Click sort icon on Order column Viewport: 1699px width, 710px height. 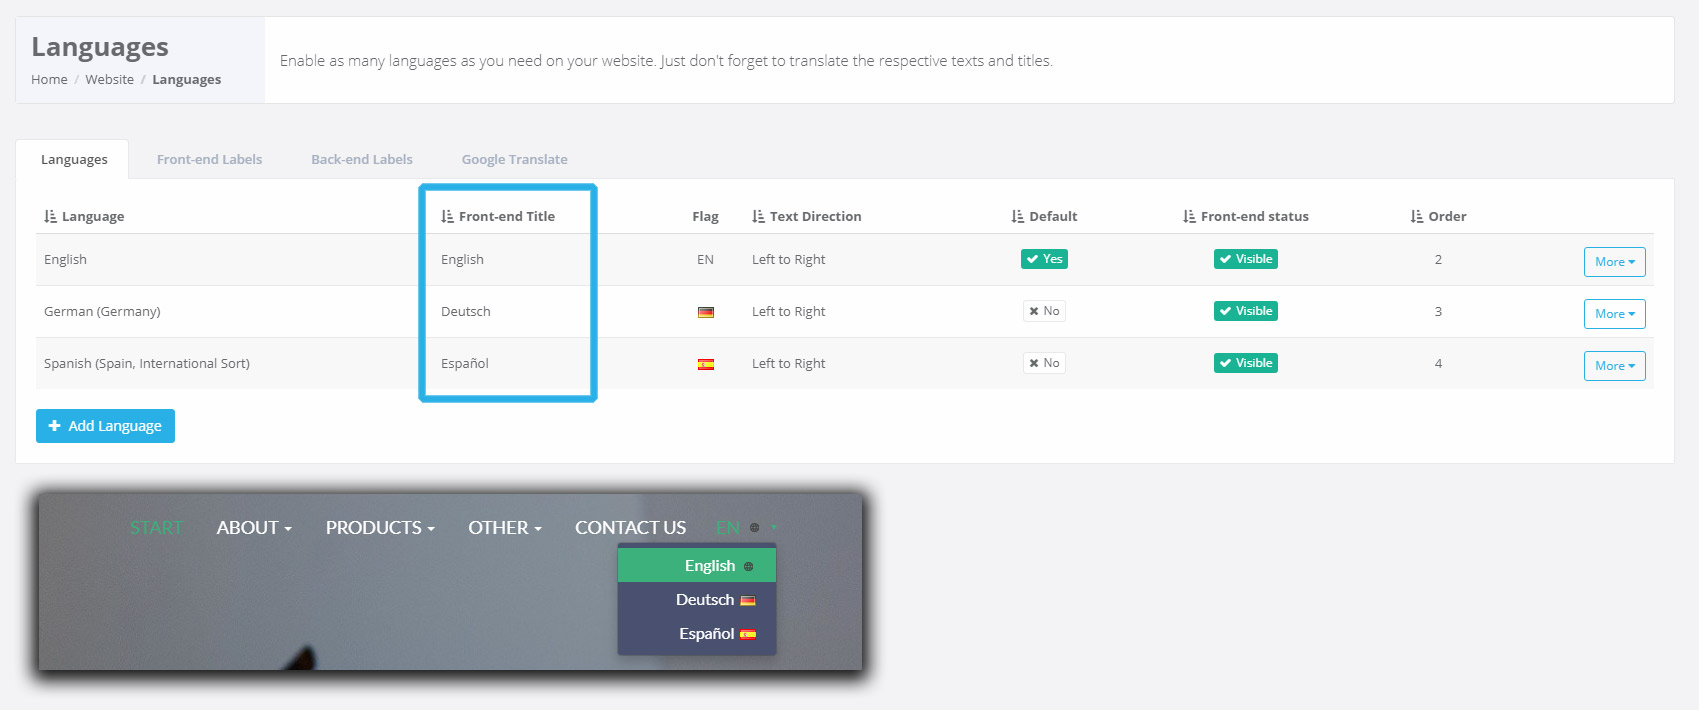tap(1417, 216)
